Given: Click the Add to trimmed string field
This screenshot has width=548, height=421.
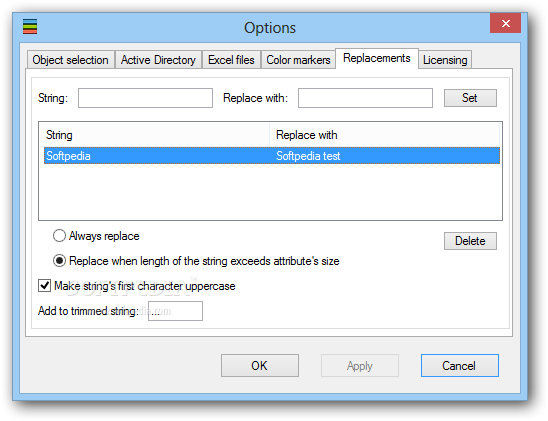Looking at the screenshot, I should click(175, 311).
